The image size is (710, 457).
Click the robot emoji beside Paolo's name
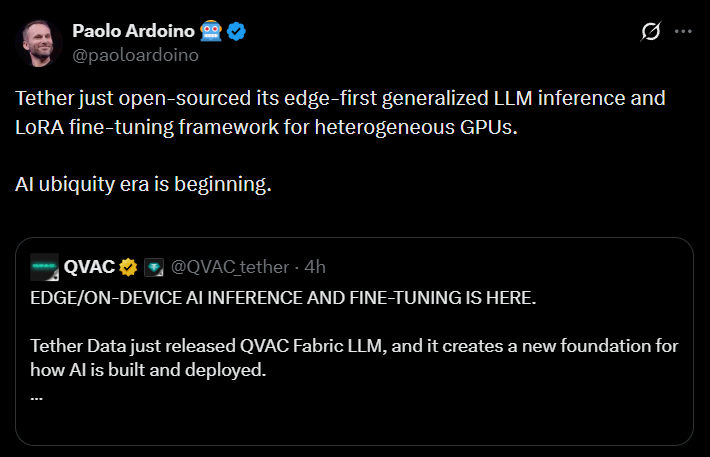click(x=211, y=32)
